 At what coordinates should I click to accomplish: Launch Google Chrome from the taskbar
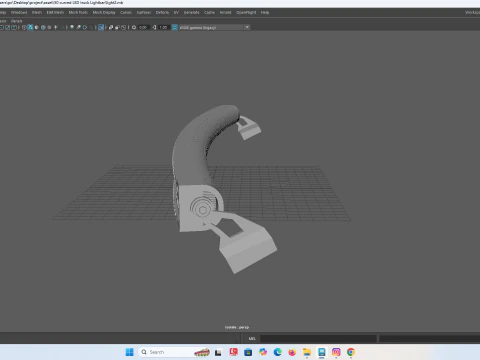(351, 352)
